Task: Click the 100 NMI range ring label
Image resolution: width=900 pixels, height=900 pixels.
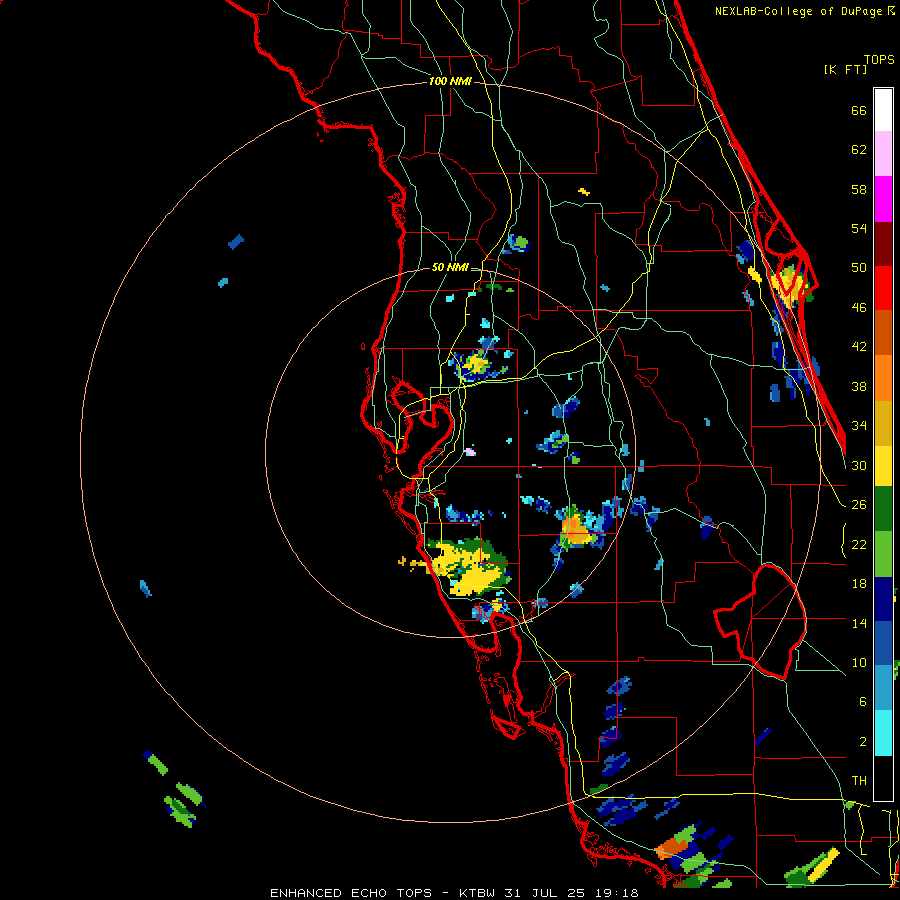Action: pyautogui.click(x=450, y=82)
